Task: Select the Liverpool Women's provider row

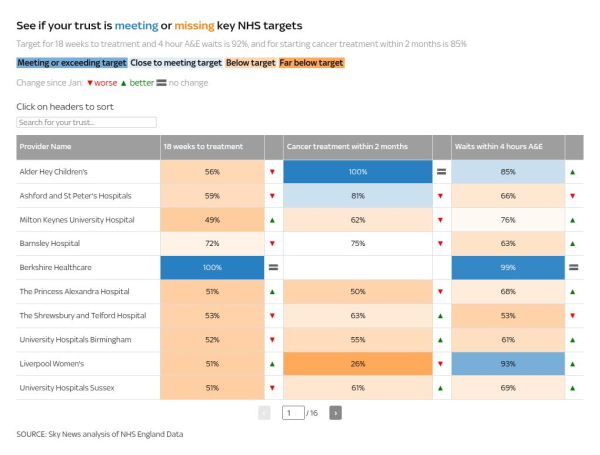Action: click(88, 364)
